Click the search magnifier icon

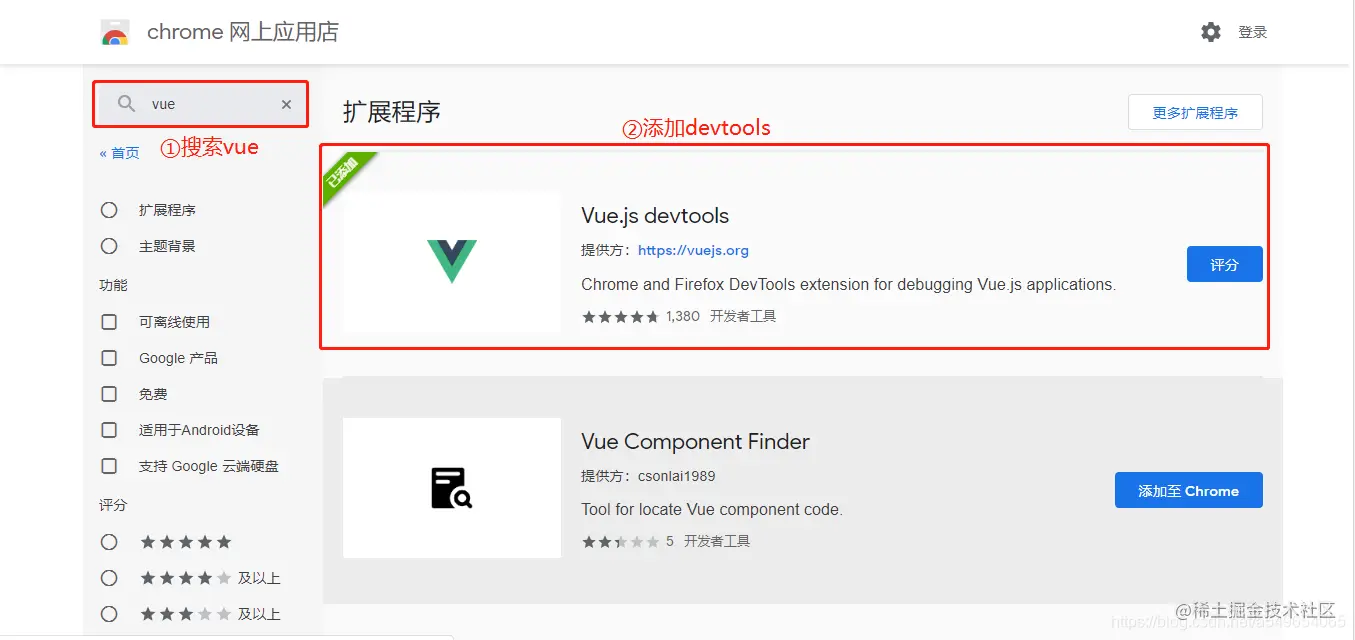[126, 104]
